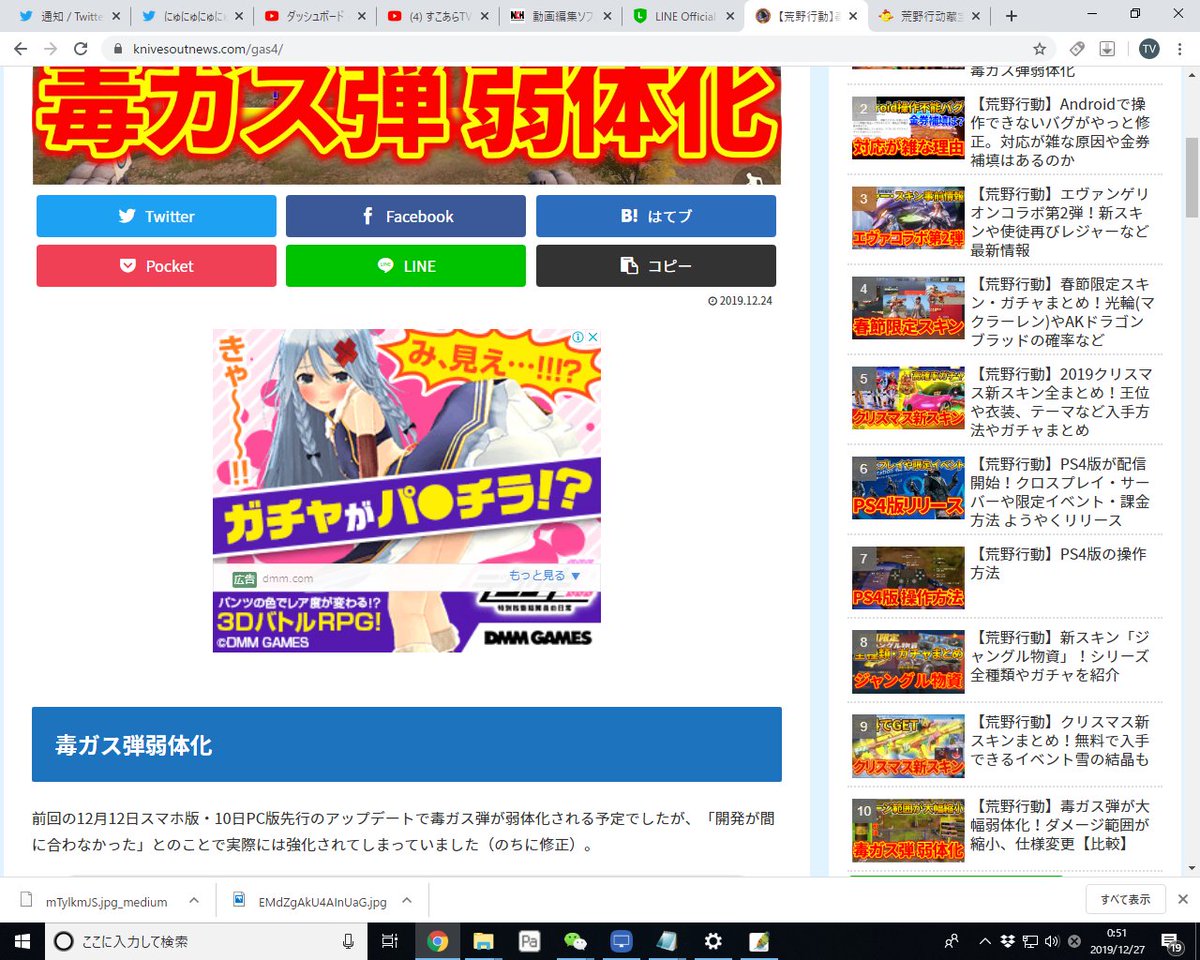This screenshot has height=960, width=1200.
Task: Click ranking 8 ジャングル物資 thumbnail
Action: 908,662
